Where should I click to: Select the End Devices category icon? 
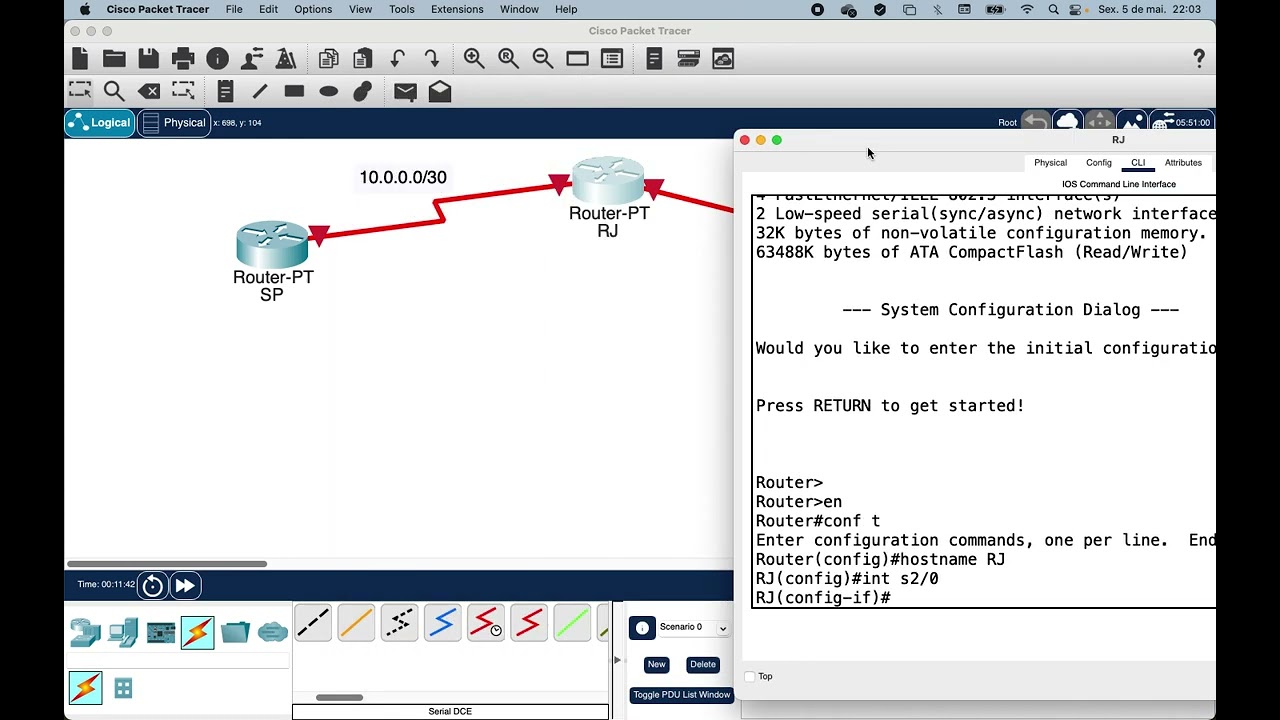123,632
